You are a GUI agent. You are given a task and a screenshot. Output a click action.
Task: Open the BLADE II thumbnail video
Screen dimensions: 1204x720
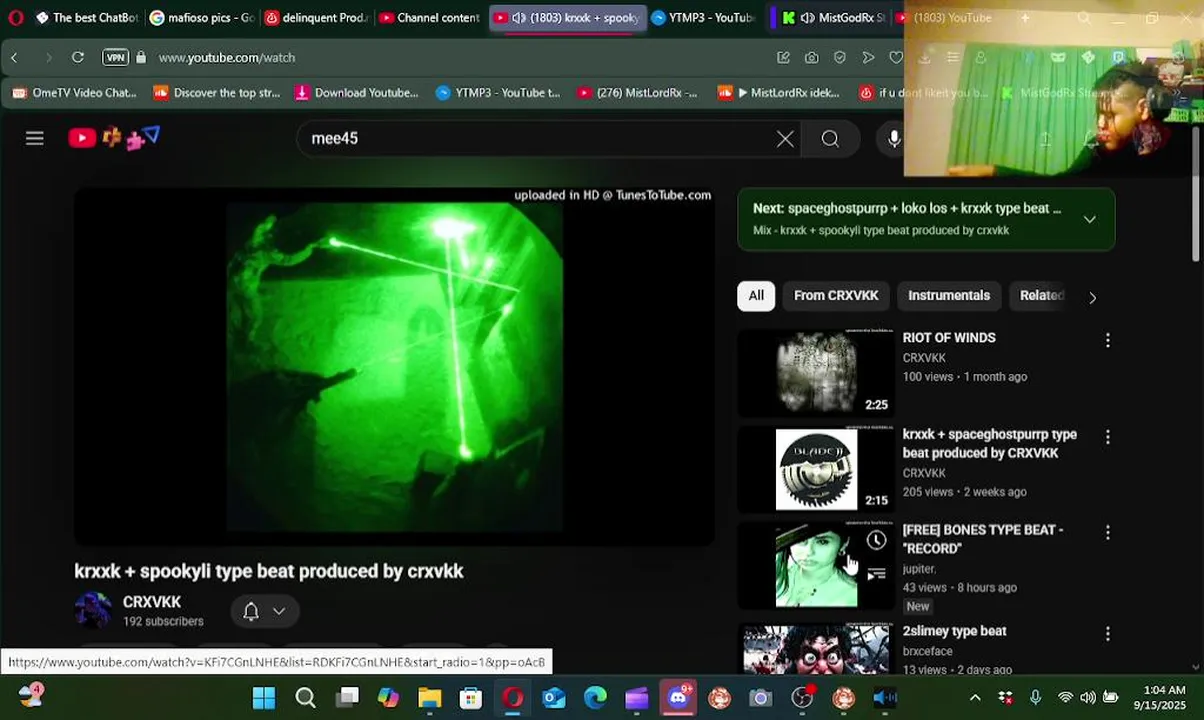tap(816, 468)
